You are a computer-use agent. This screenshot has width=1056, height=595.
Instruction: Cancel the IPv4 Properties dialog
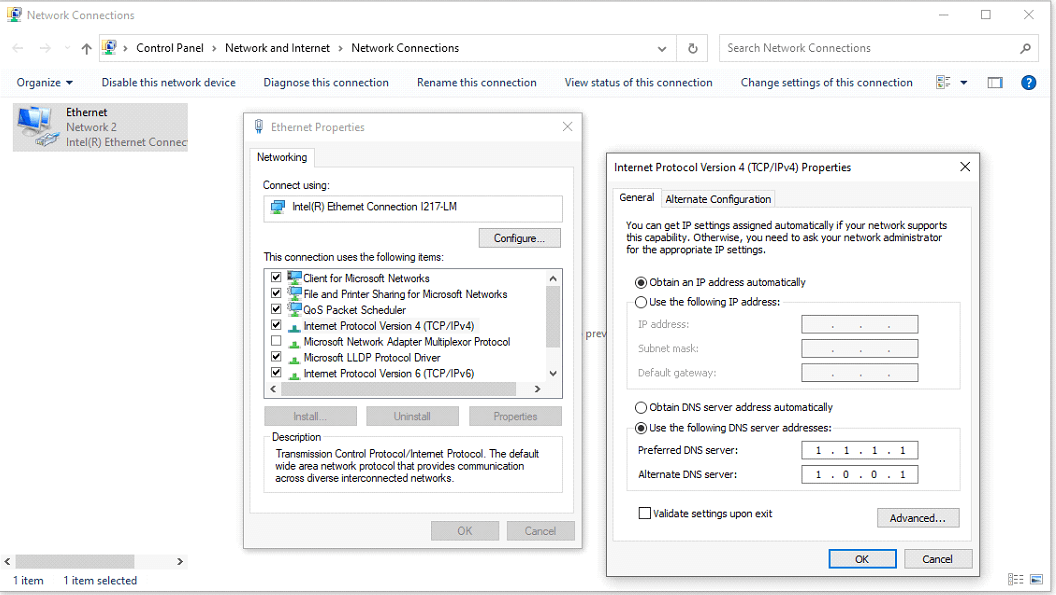tap(937, 559)
